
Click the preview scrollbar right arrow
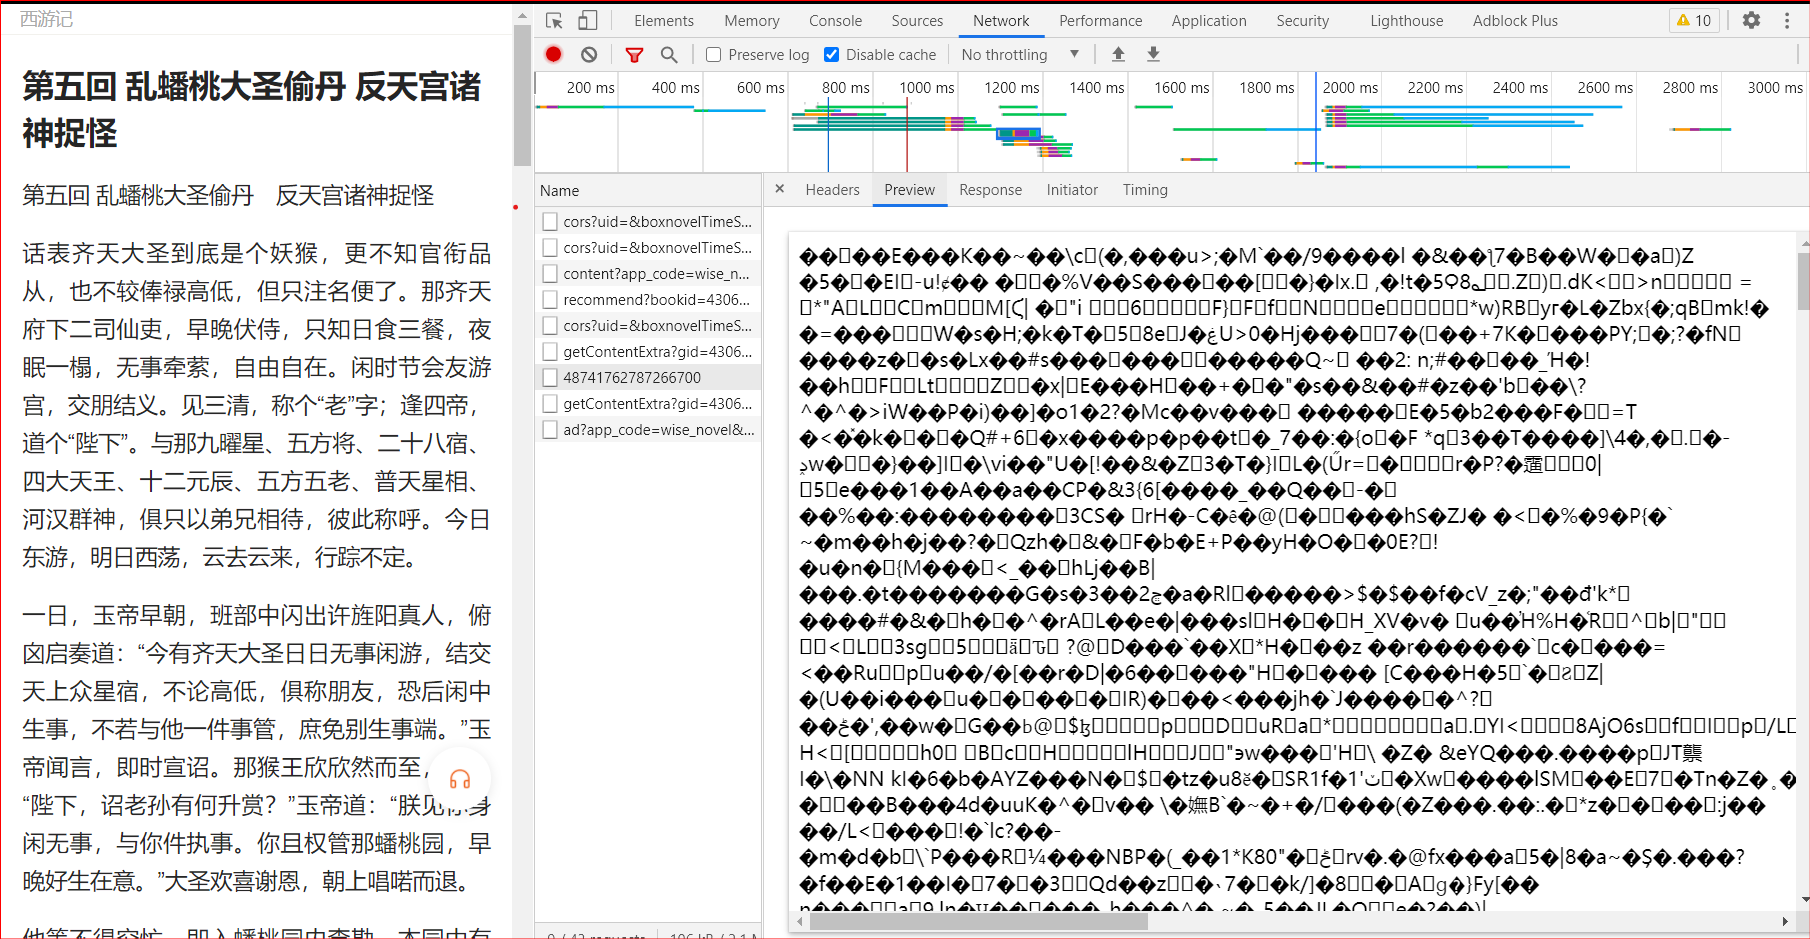(x=1785, y=922)
